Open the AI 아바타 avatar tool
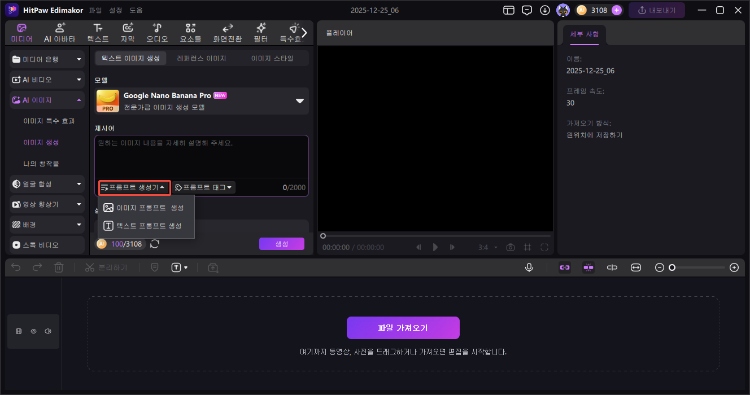750x395 pixels. pos(59,33)
